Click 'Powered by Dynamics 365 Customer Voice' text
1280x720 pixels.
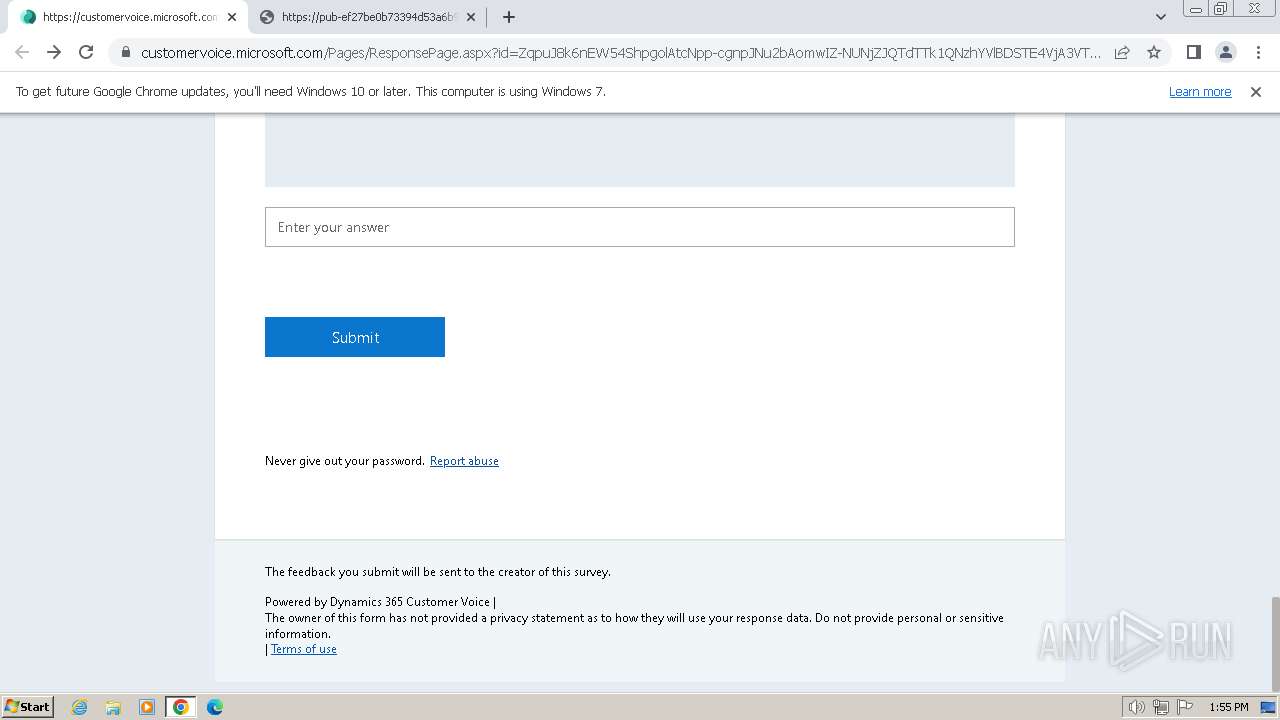pos(378,602)
